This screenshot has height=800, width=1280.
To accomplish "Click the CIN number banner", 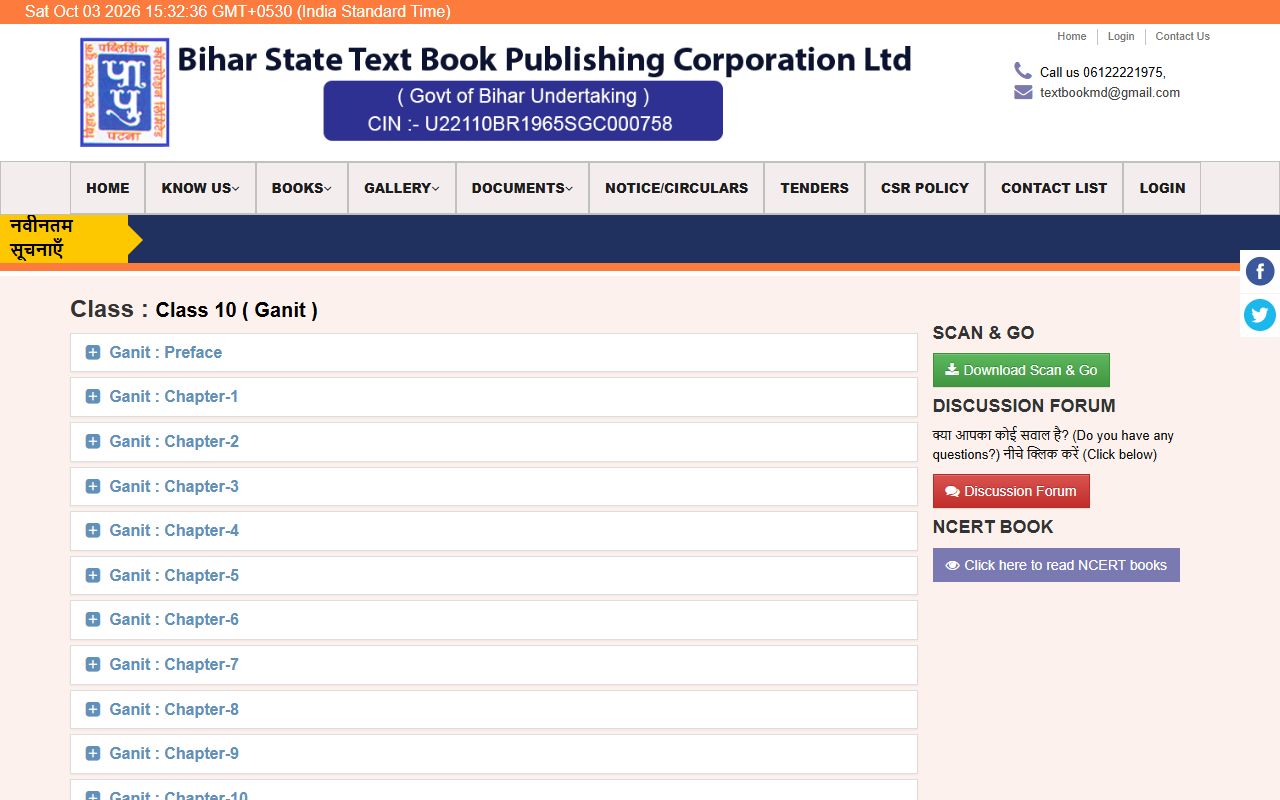I will coord(523,111).
